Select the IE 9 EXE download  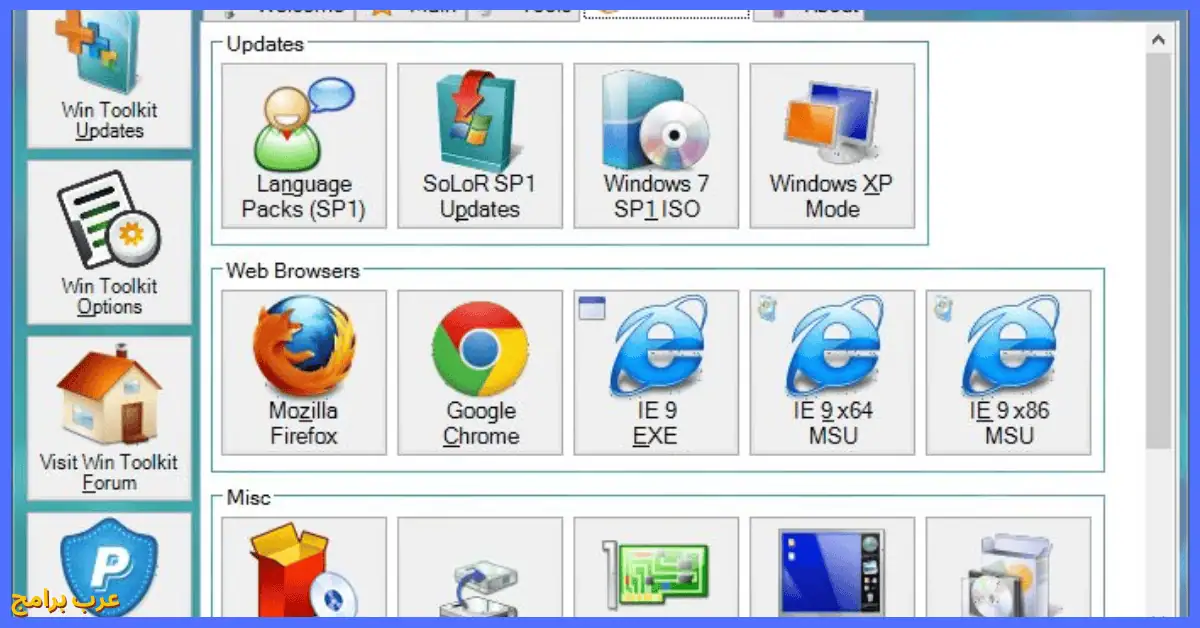[656, 373]
